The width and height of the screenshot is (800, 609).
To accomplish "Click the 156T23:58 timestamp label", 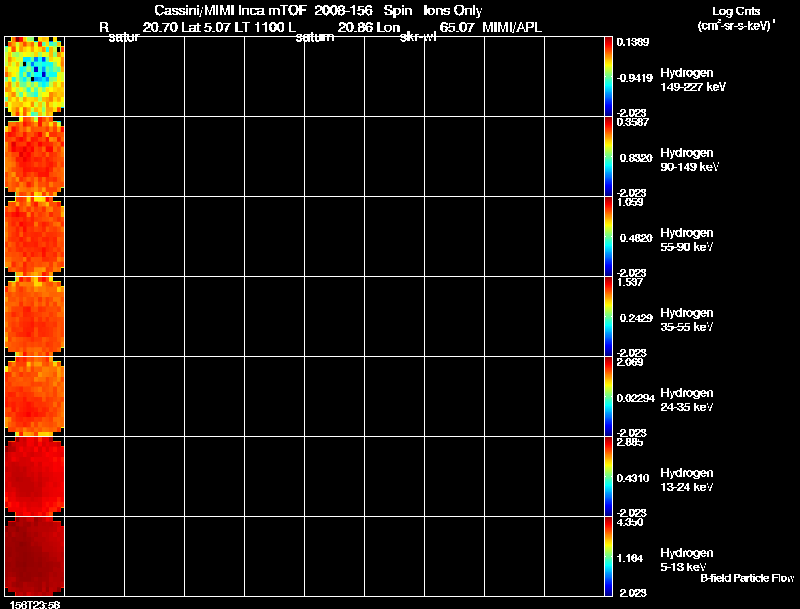I will click(32, 604).
